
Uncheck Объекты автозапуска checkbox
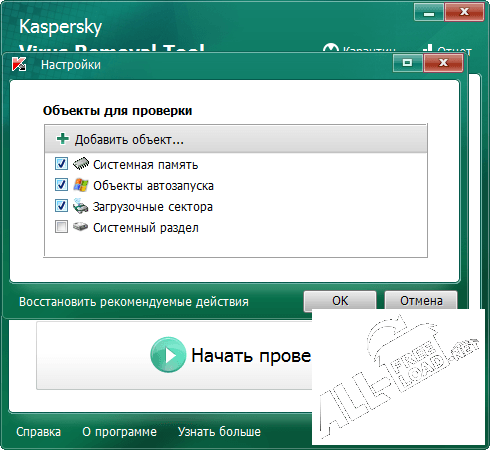[61, 185]
